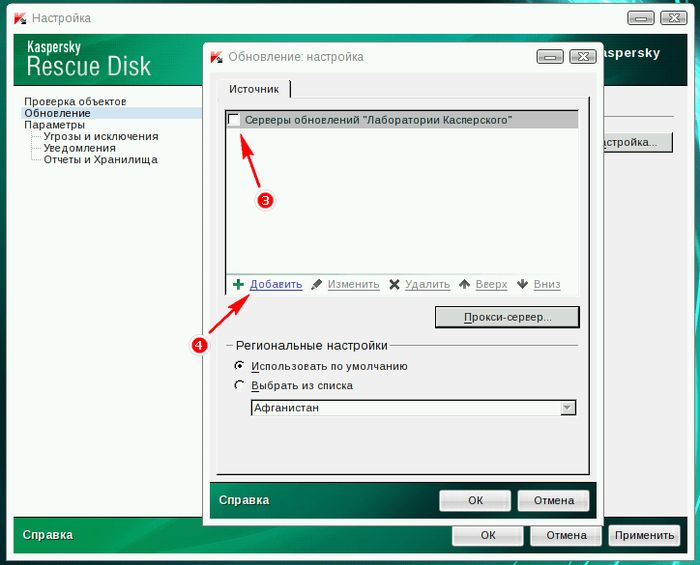Click Kaspersky logo icon in update dialog title
700x565 pixels.
click(x=217, y=57)
